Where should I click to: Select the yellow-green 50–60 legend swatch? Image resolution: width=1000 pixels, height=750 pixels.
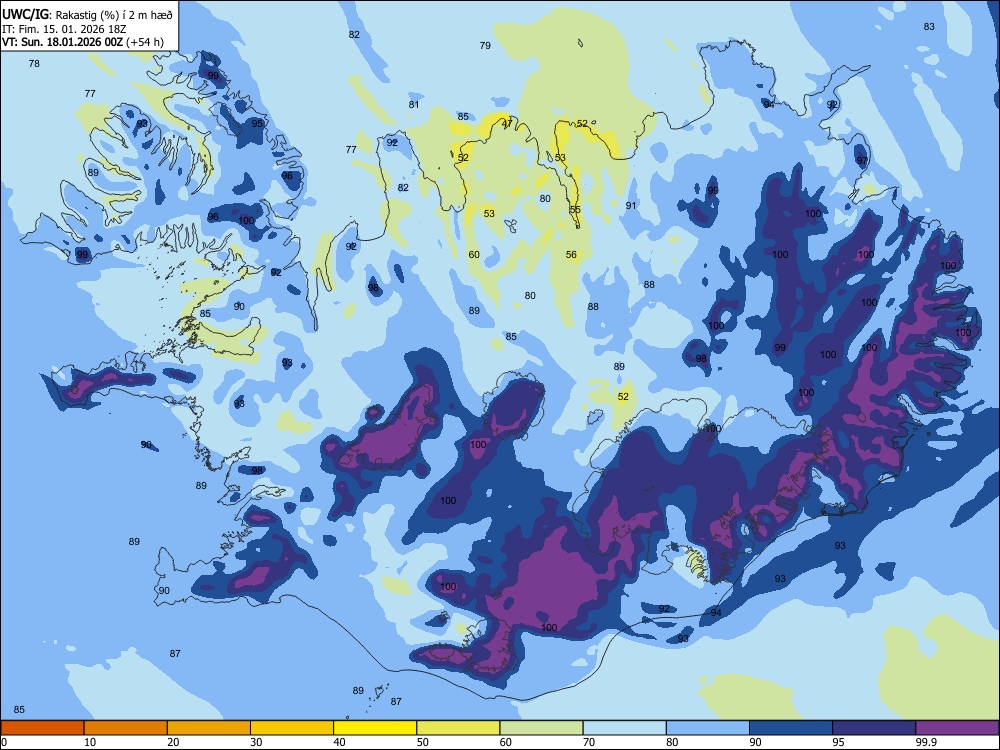tap(459, 728)
